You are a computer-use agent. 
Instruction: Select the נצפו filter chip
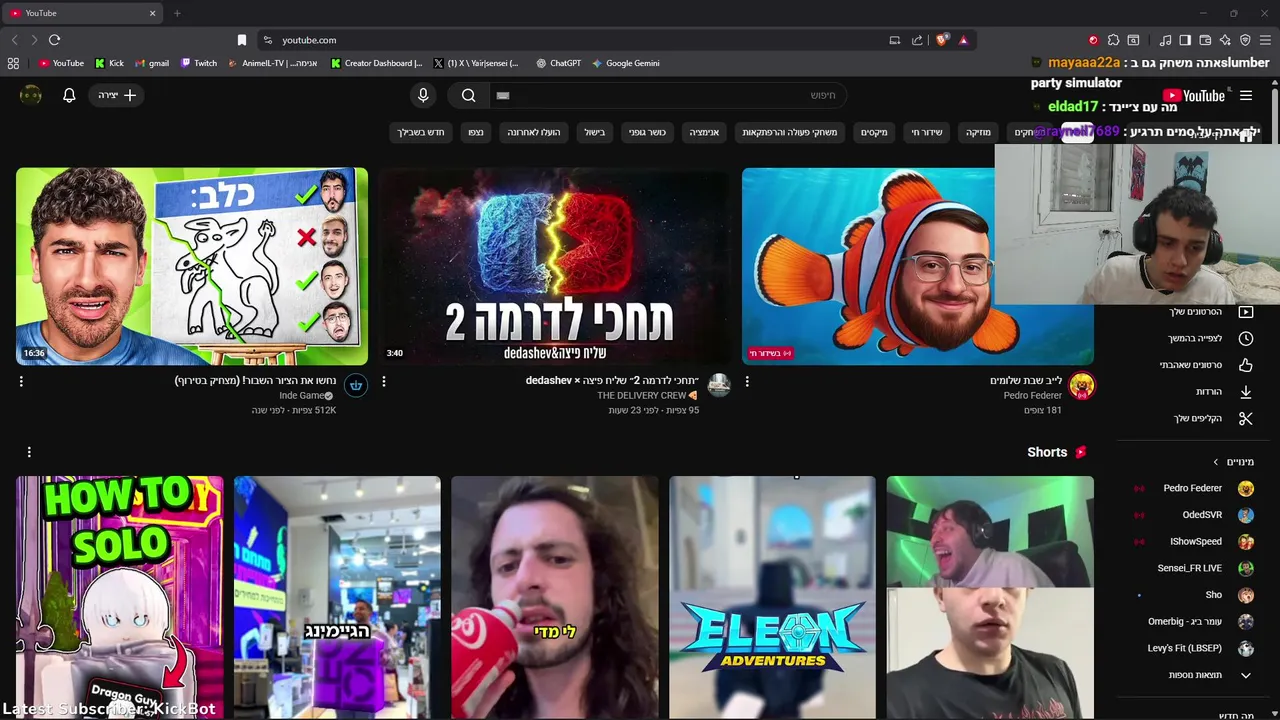coord(475,132)
